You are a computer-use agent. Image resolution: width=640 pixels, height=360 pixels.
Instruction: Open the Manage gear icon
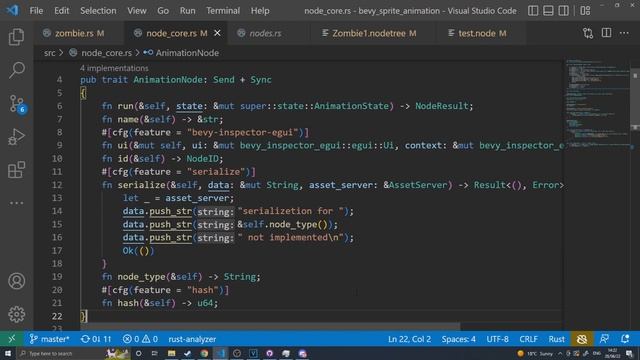pos(16,314)
